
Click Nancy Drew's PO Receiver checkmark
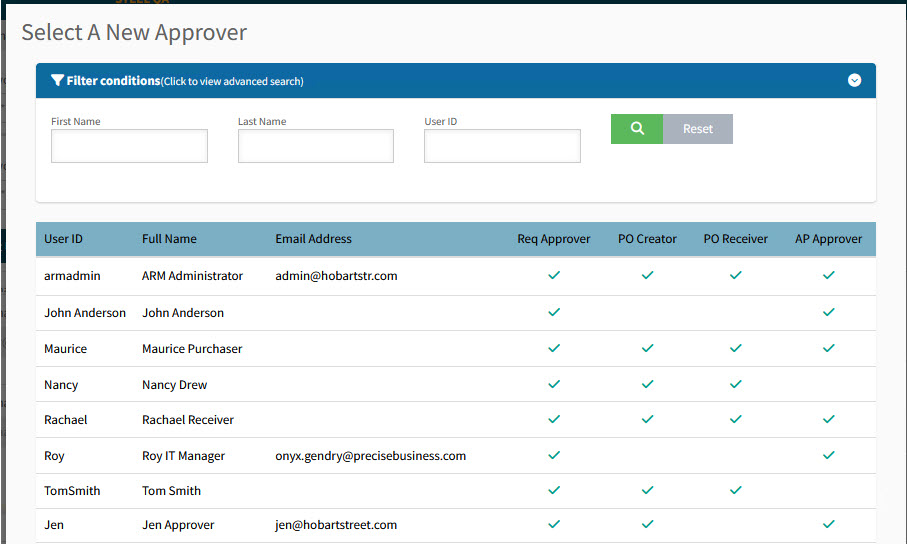pos(735,384)
